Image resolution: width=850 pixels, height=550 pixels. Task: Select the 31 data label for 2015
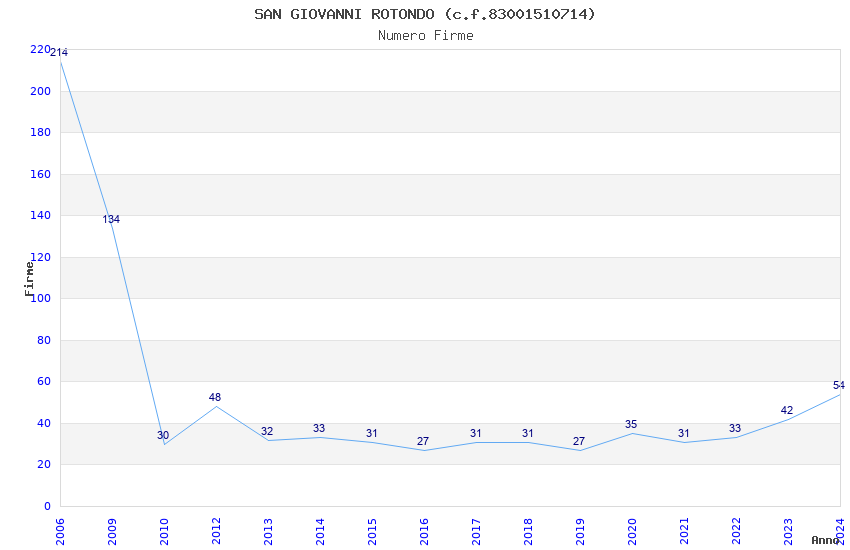[371, 433]
